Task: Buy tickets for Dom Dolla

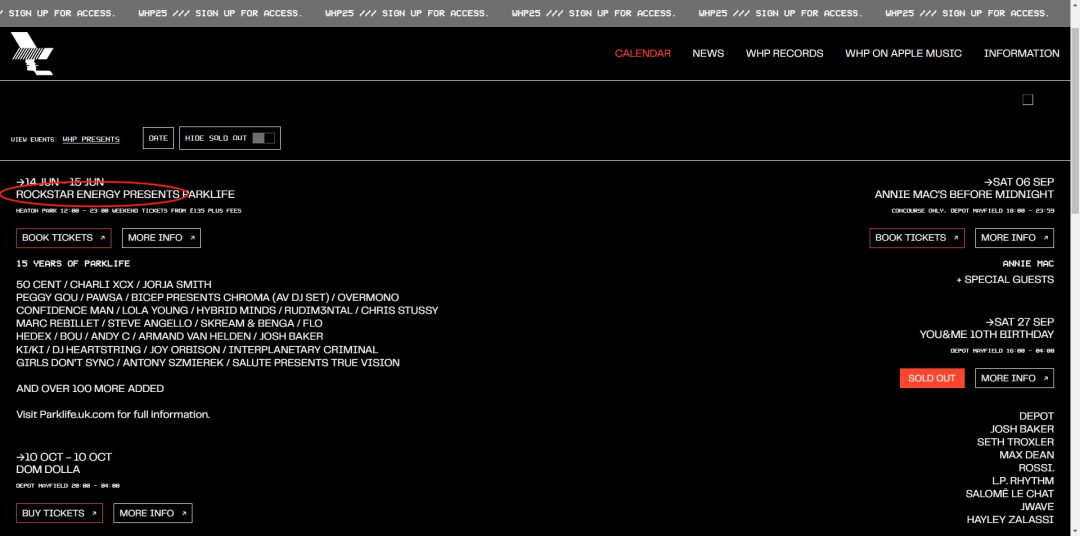Action: coord(59,513)
